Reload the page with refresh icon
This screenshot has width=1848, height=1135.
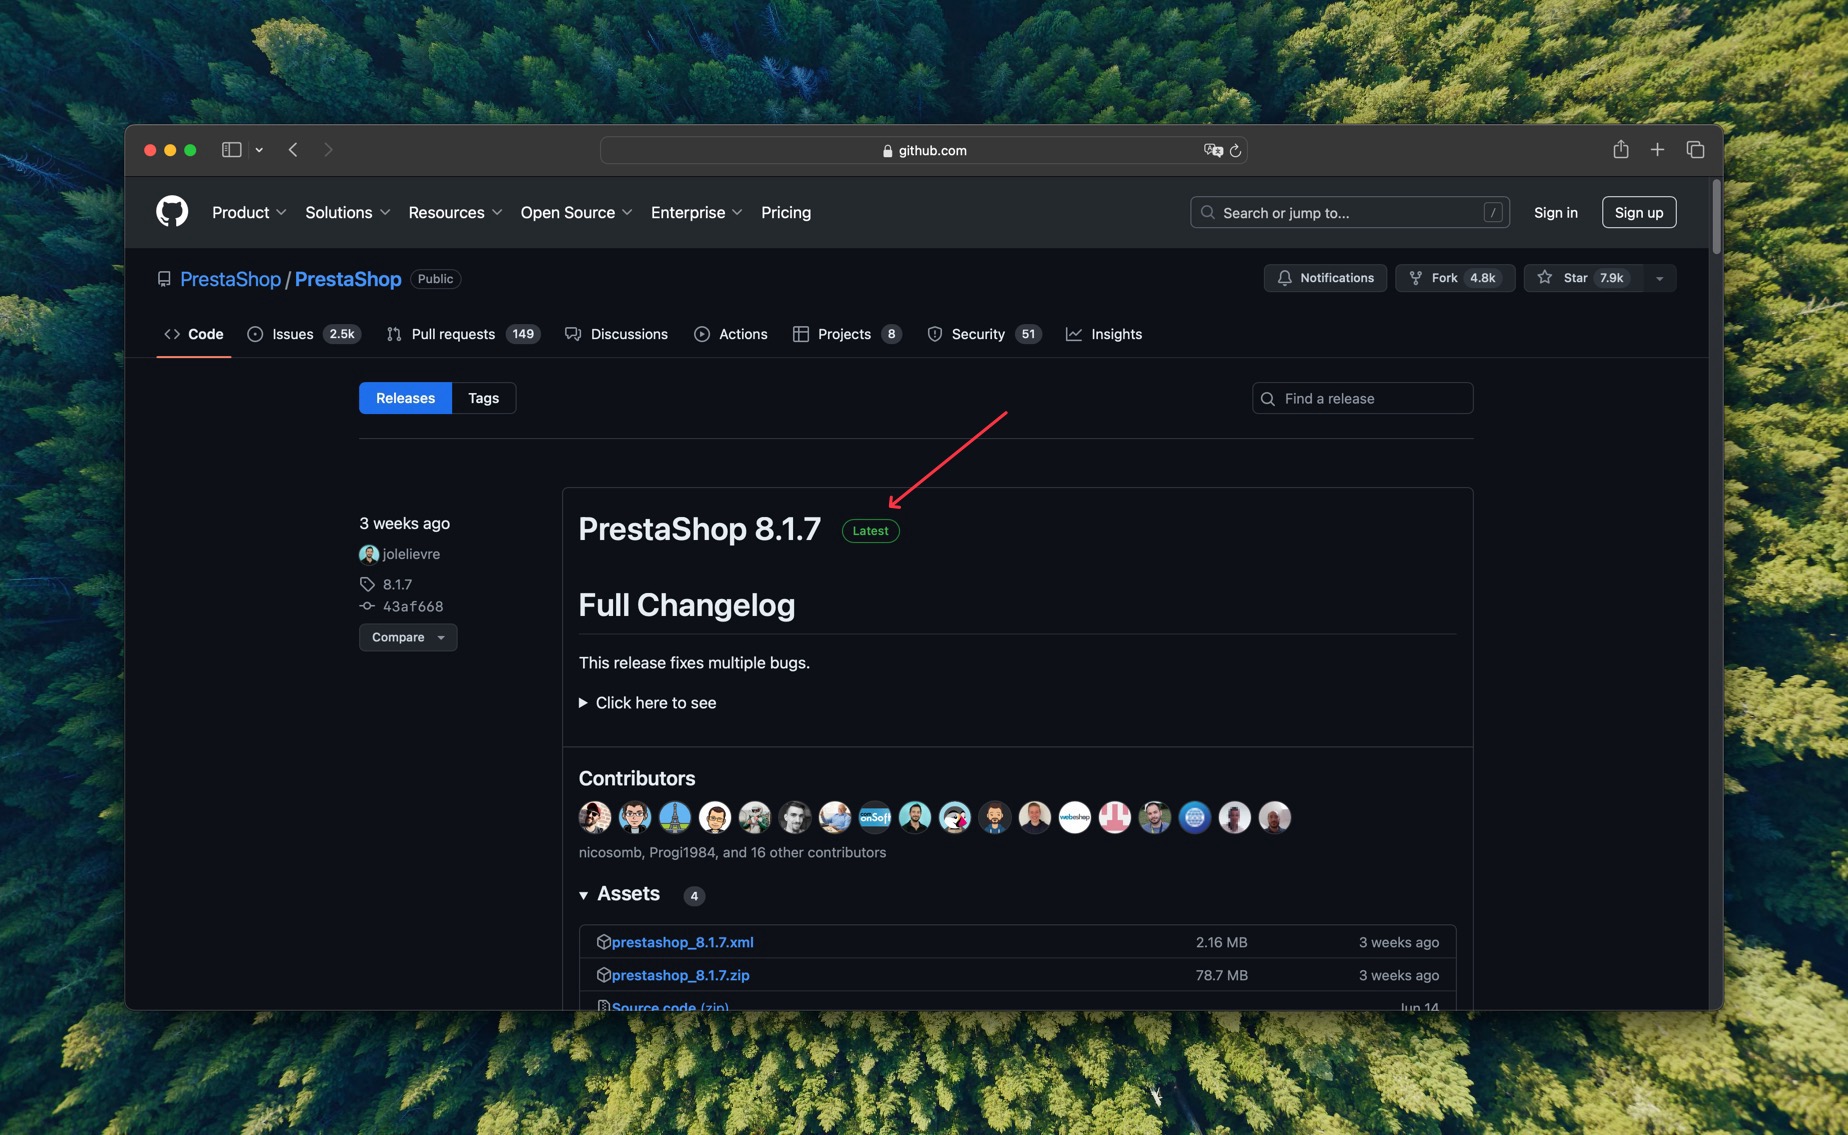click(x=1236, y=151)
